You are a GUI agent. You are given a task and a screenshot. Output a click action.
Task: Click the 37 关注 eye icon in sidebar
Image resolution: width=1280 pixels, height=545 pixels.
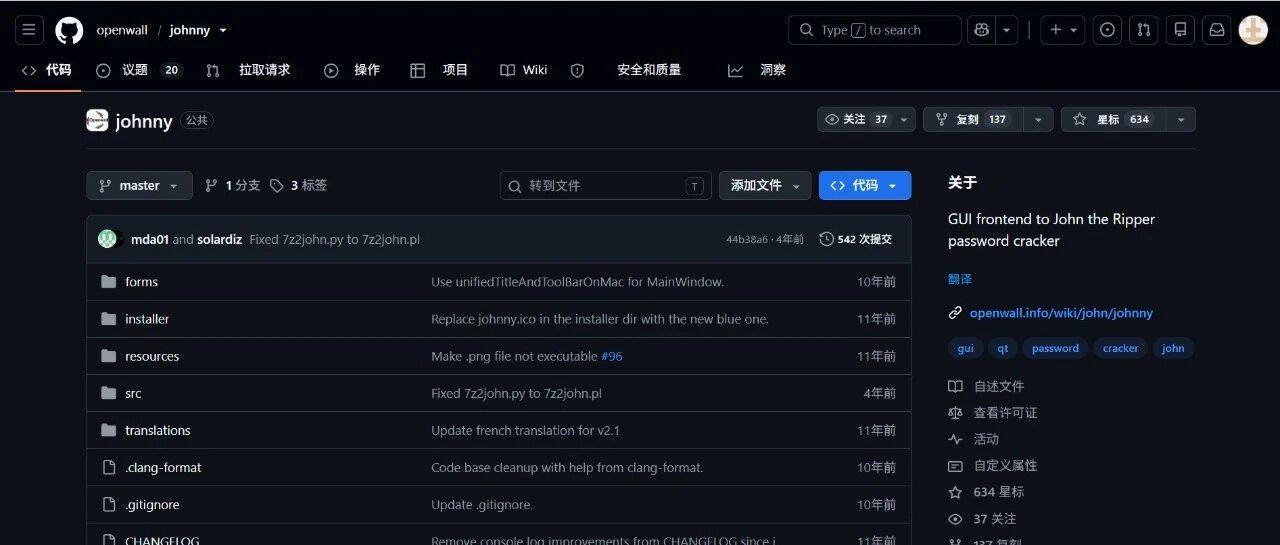pos(955,519)
